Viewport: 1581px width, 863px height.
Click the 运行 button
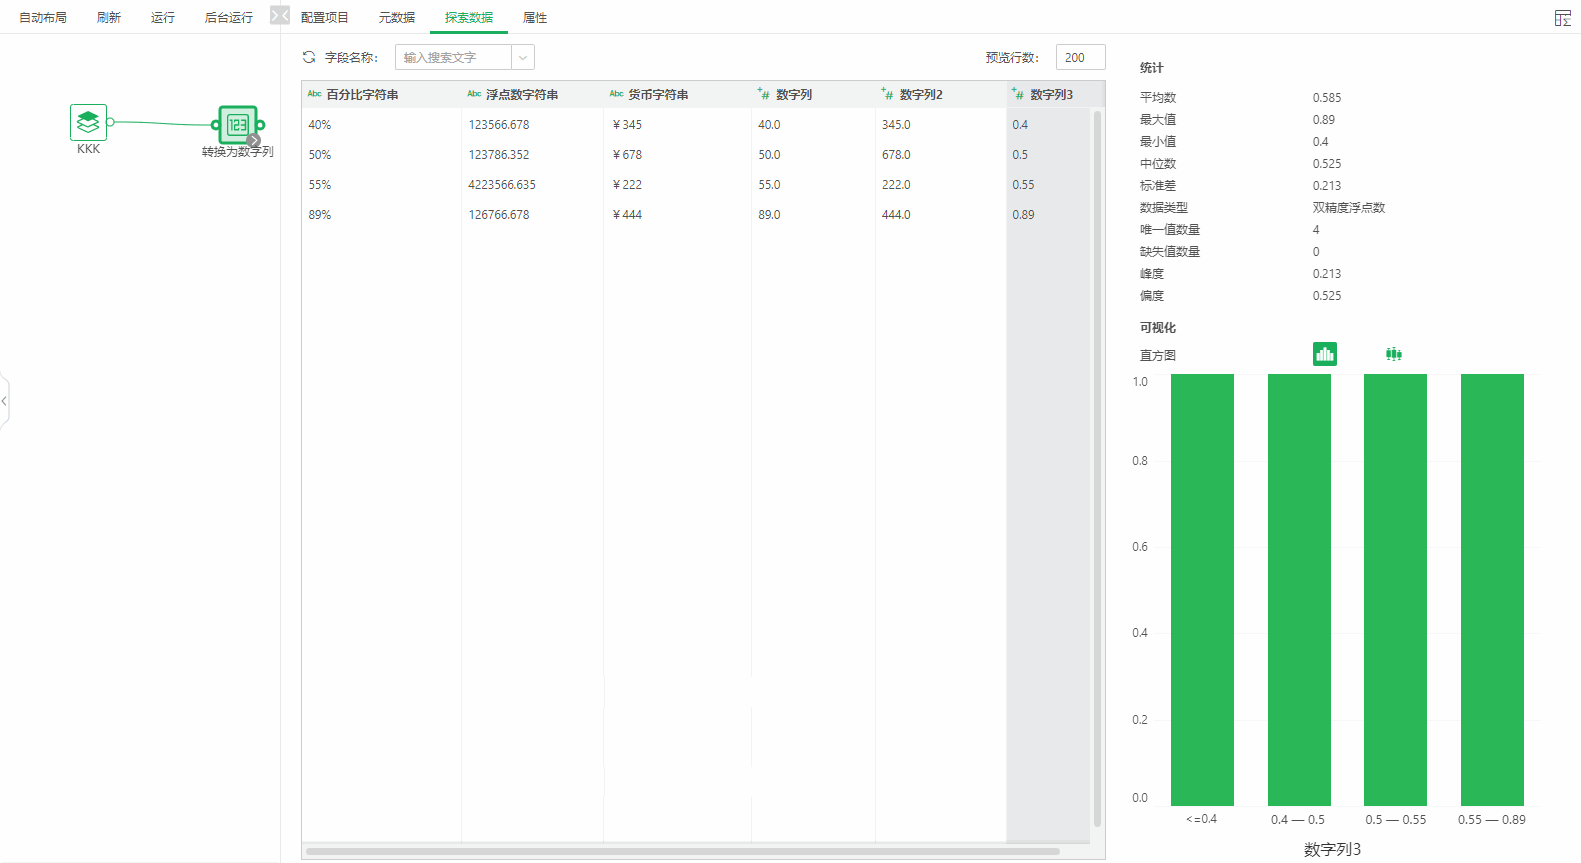click(x=162, y=18)
